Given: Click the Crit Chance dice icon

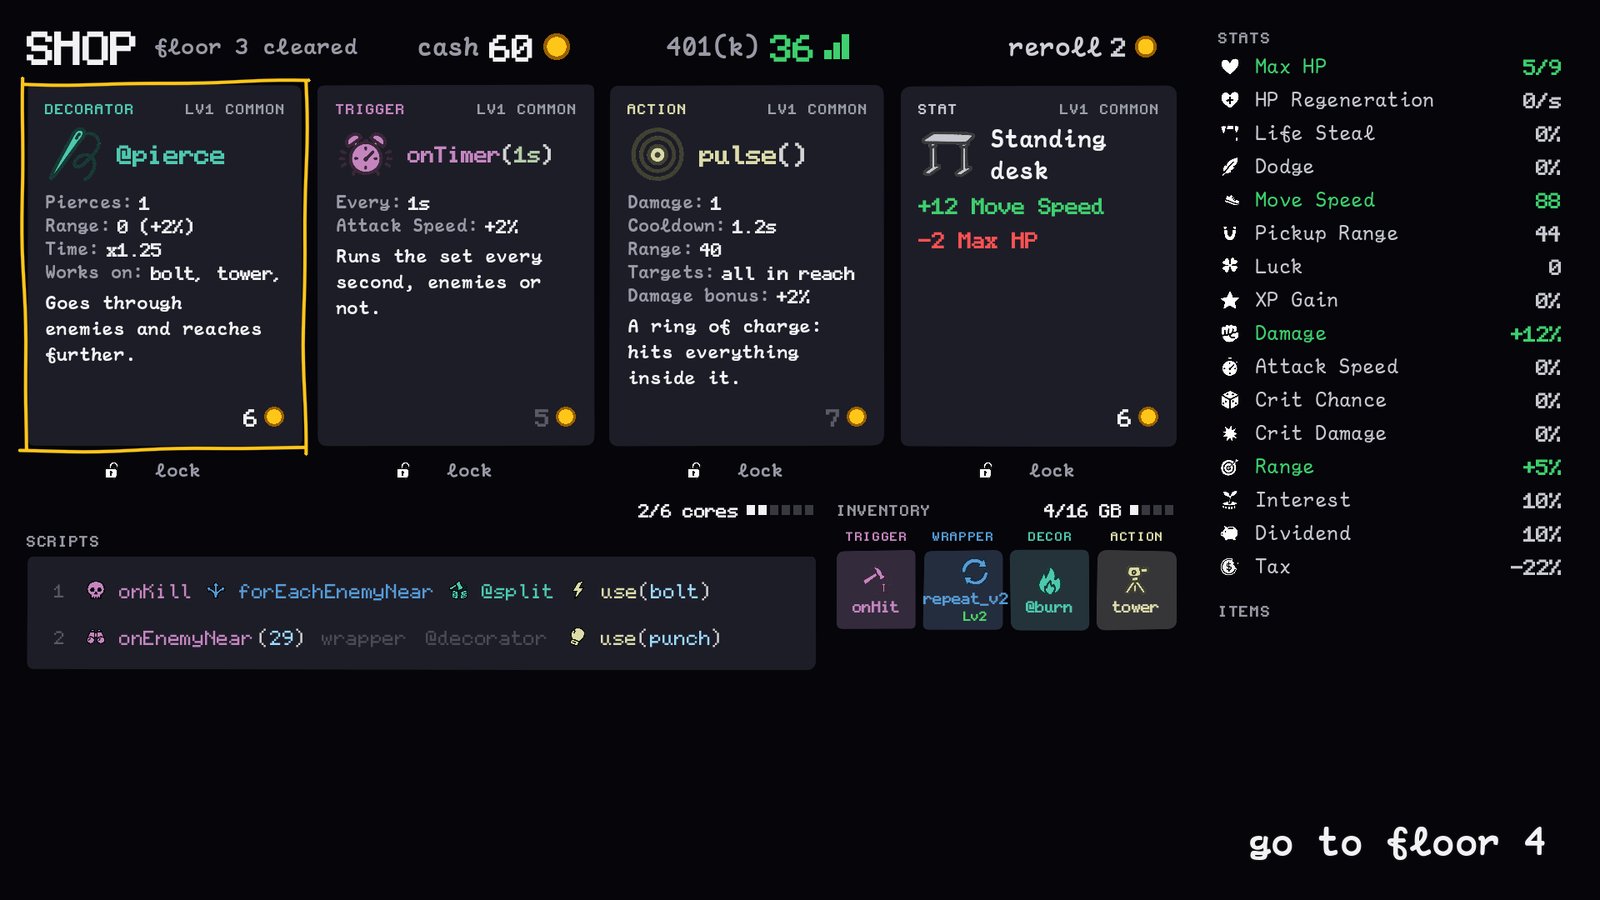Looking at the screenshot, I should point(1230,400).
